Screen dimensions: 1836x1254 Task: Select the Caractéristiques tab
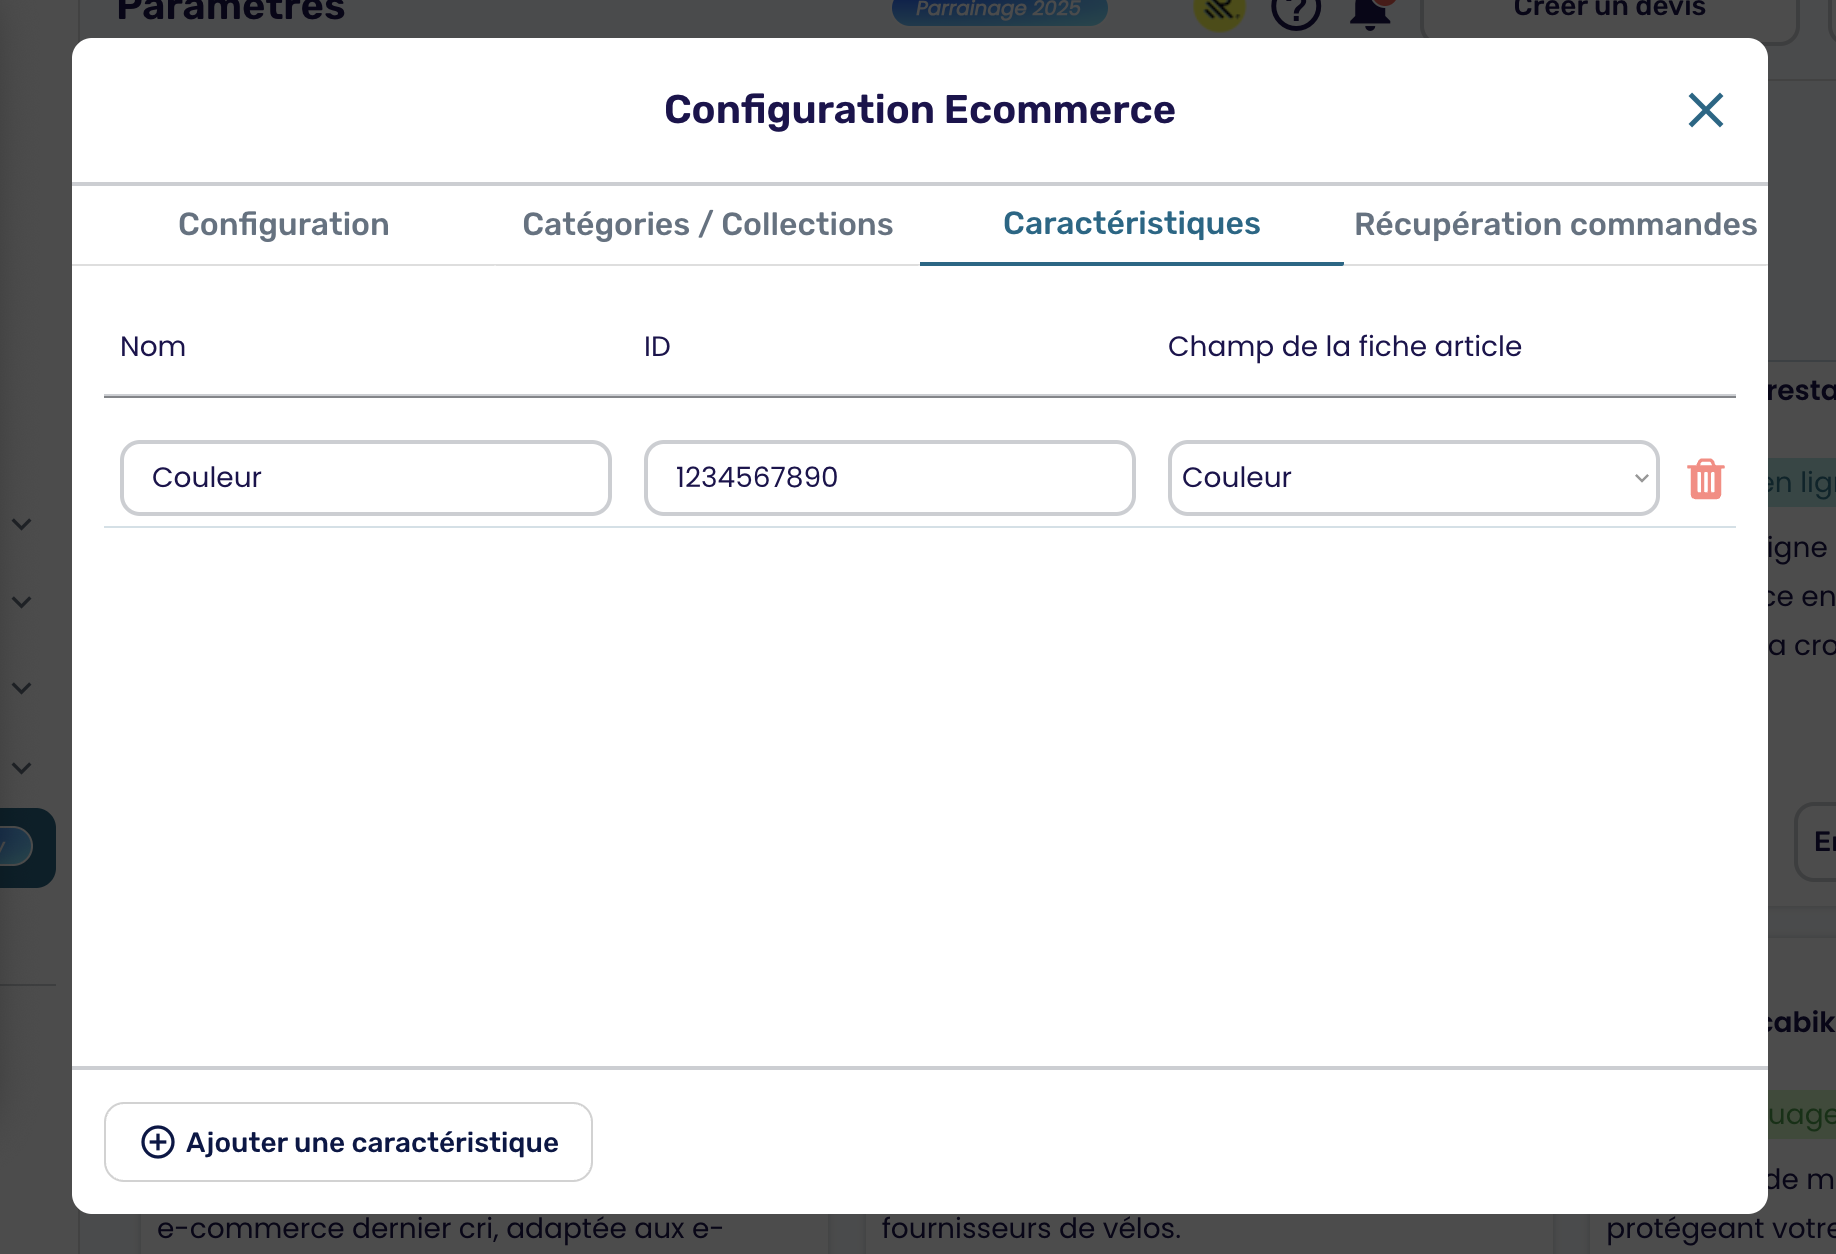click(x=1131, y=224)
